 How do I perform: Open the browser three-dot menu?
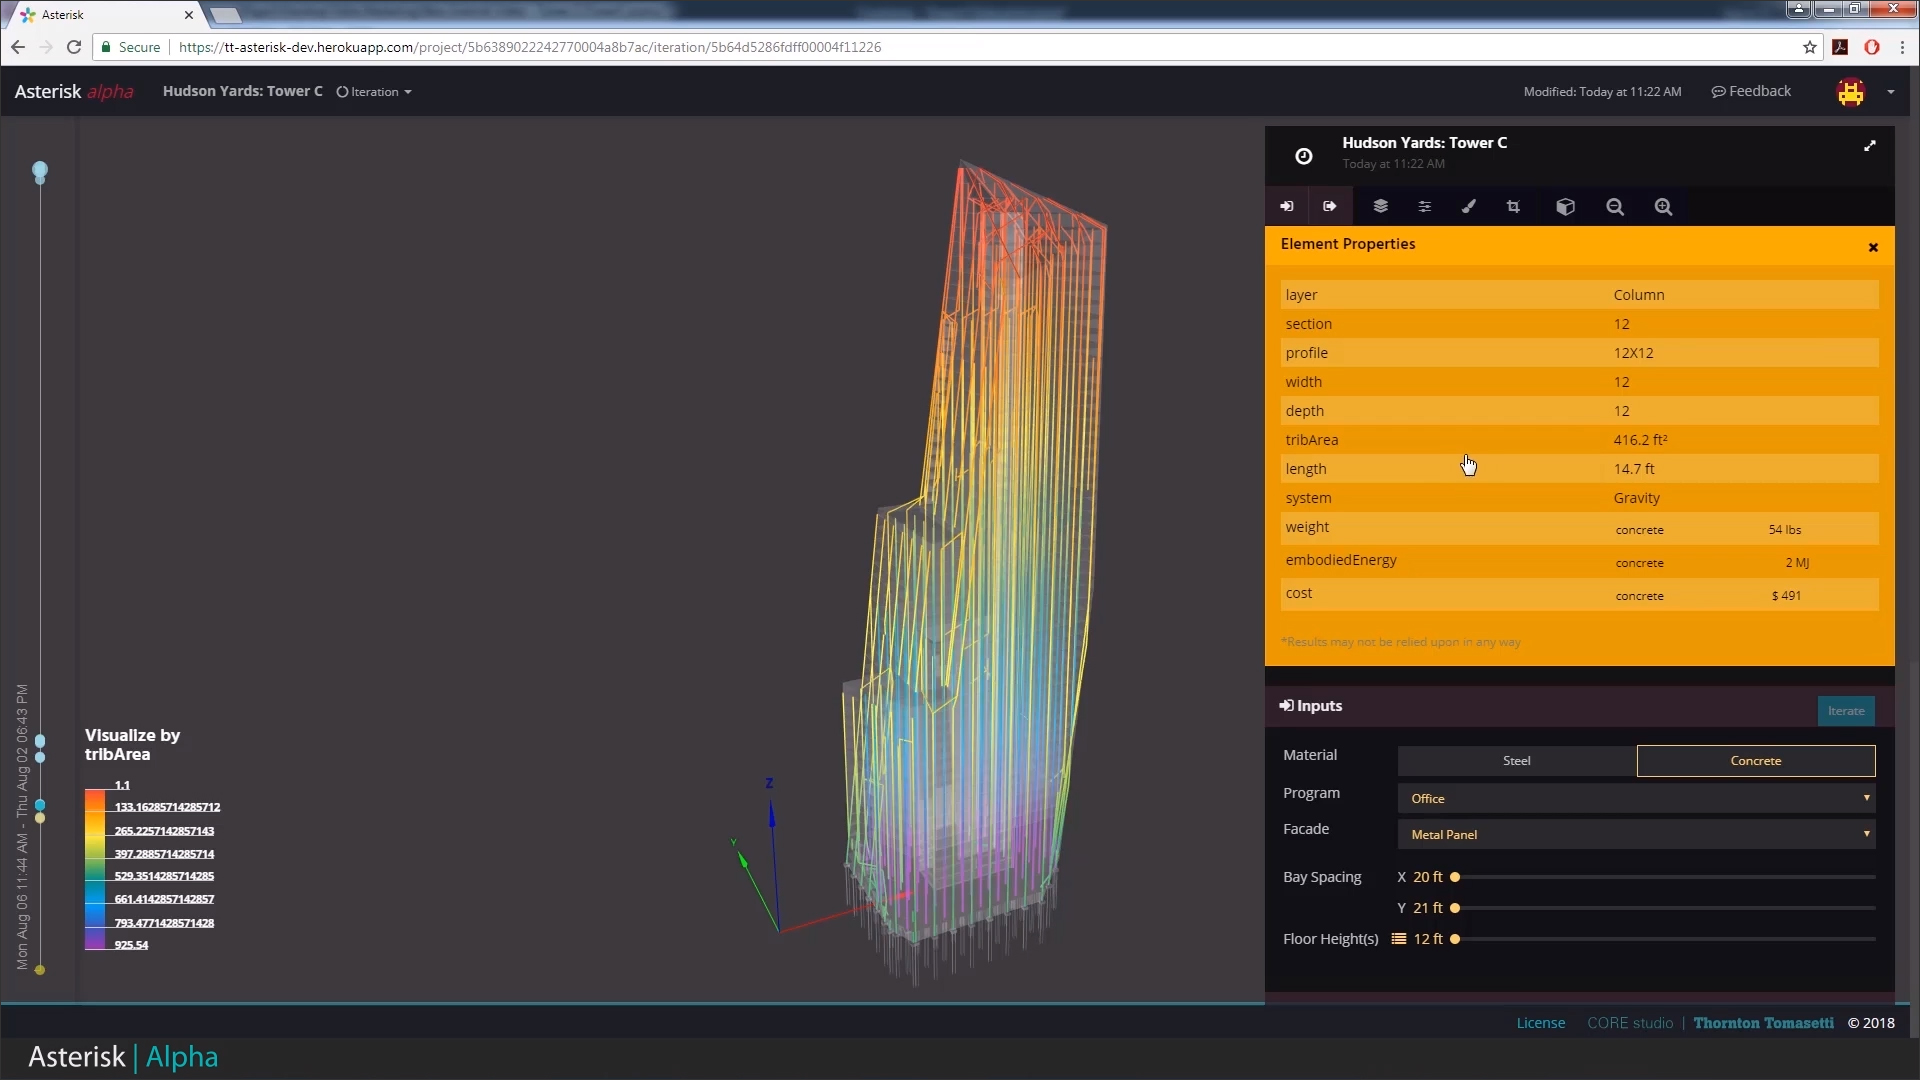pos(1902,47)
